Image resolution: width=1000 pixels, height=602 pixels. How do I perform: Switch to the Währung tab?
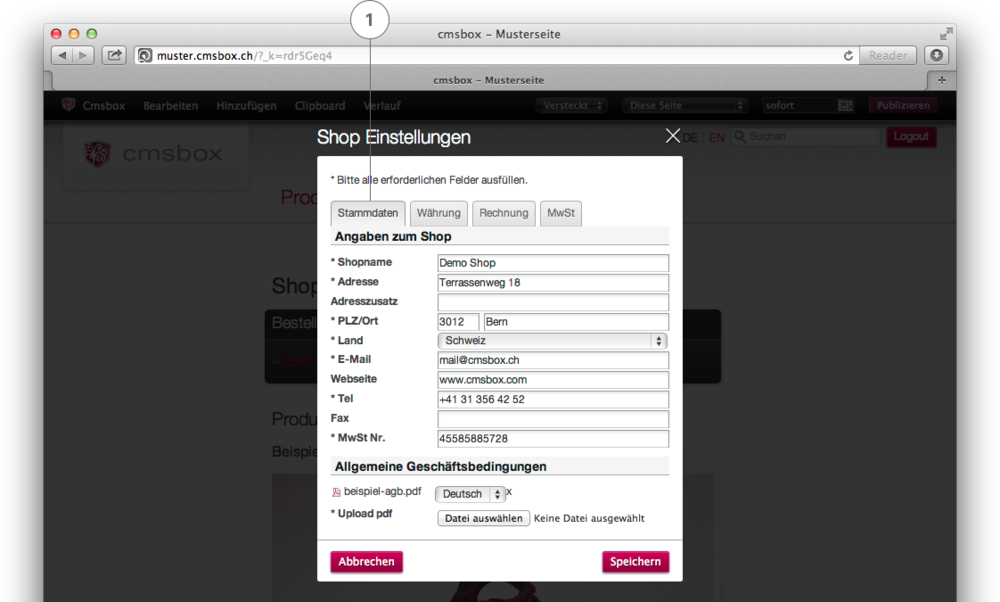coord(439,213)
